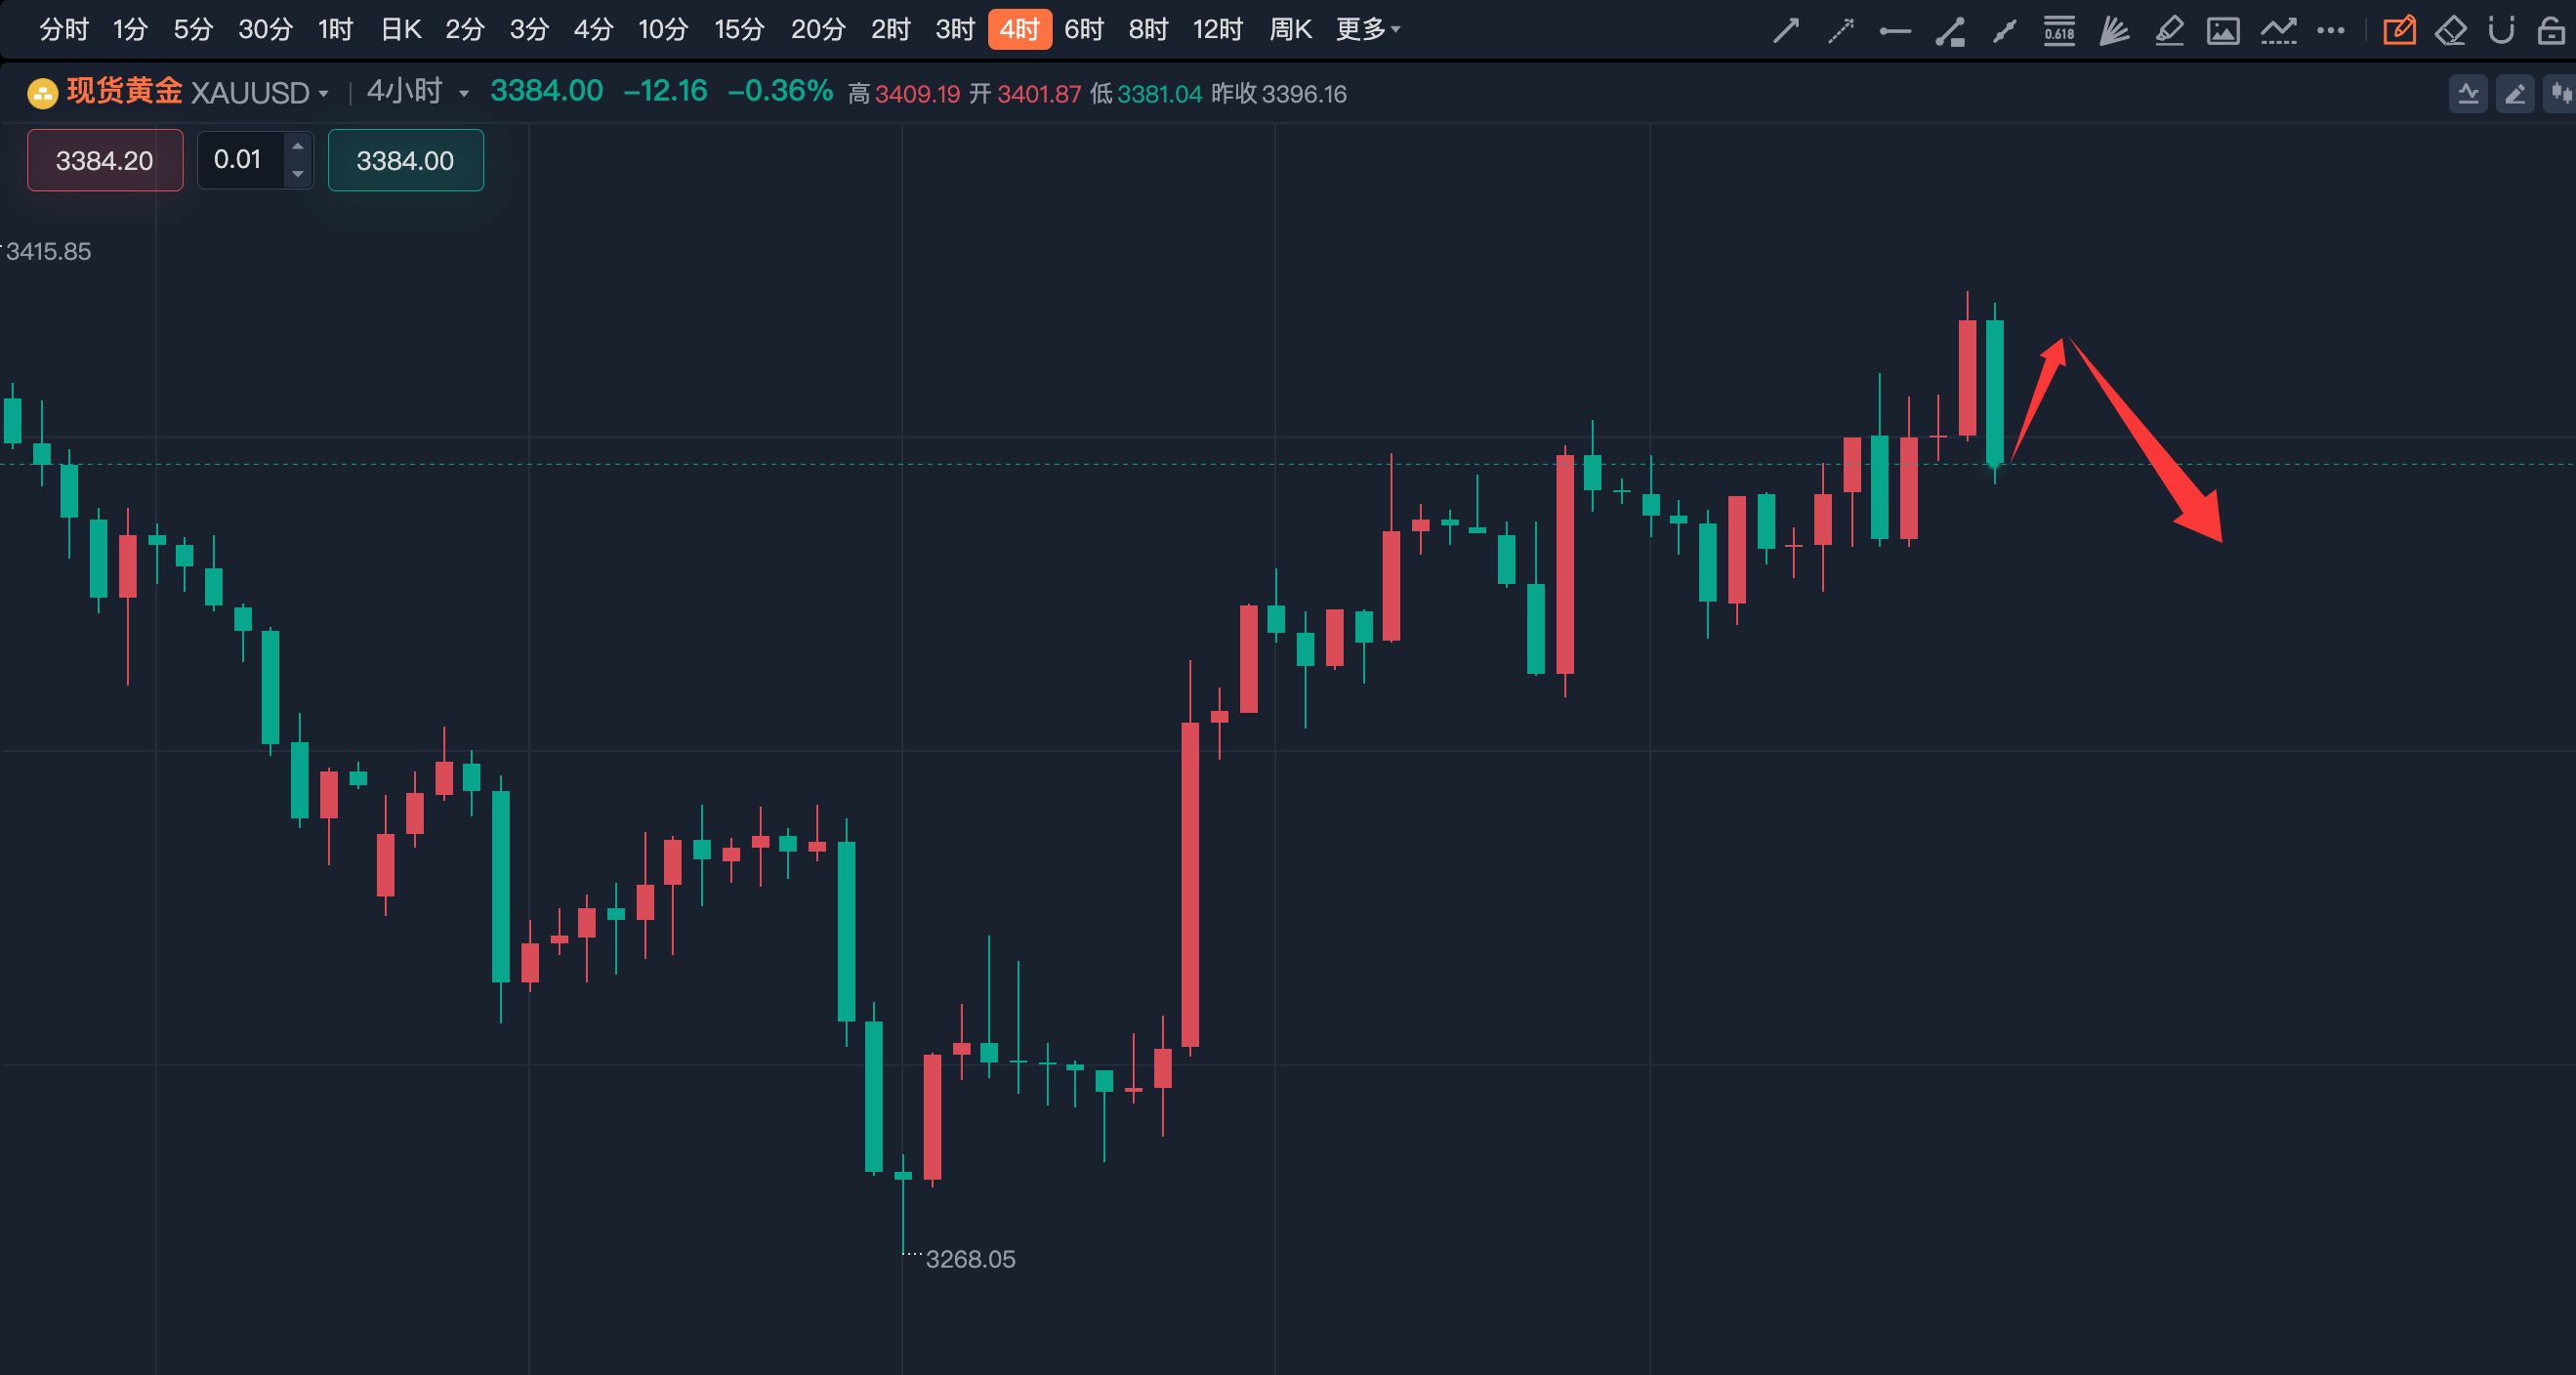This screenshot has height=1375, width=2576.
Task: Pick the 0.618 Fibonacci retracement tool
Action: click(2059, 31)
